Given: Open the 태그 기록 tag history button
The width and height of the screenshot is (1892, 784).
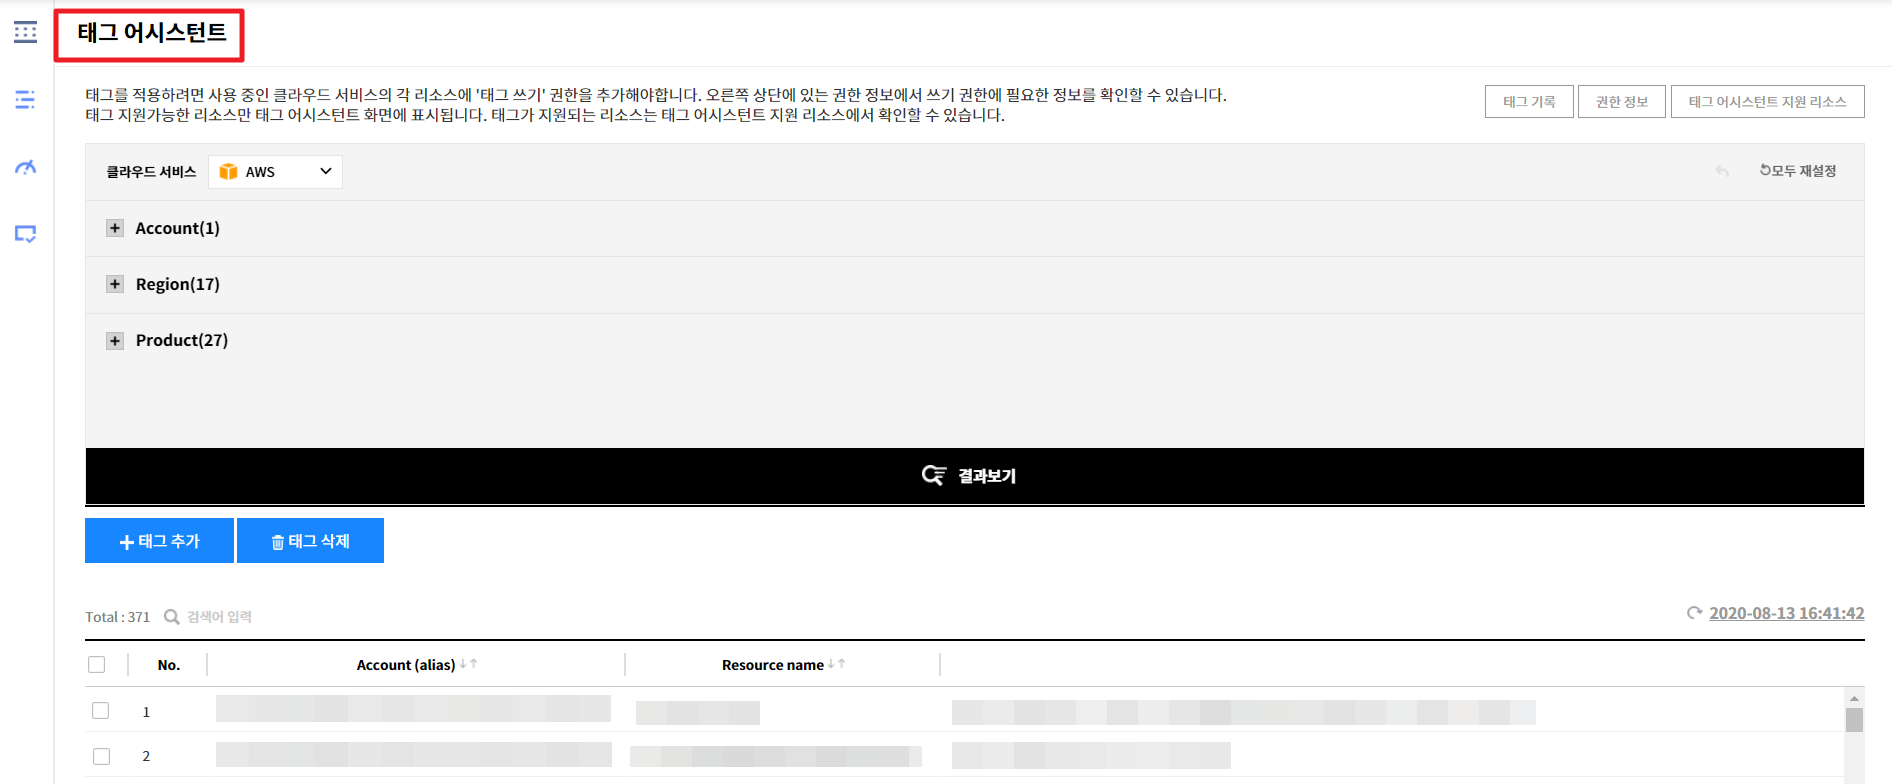Looking at the screenshot, I should click(1529, 102).
